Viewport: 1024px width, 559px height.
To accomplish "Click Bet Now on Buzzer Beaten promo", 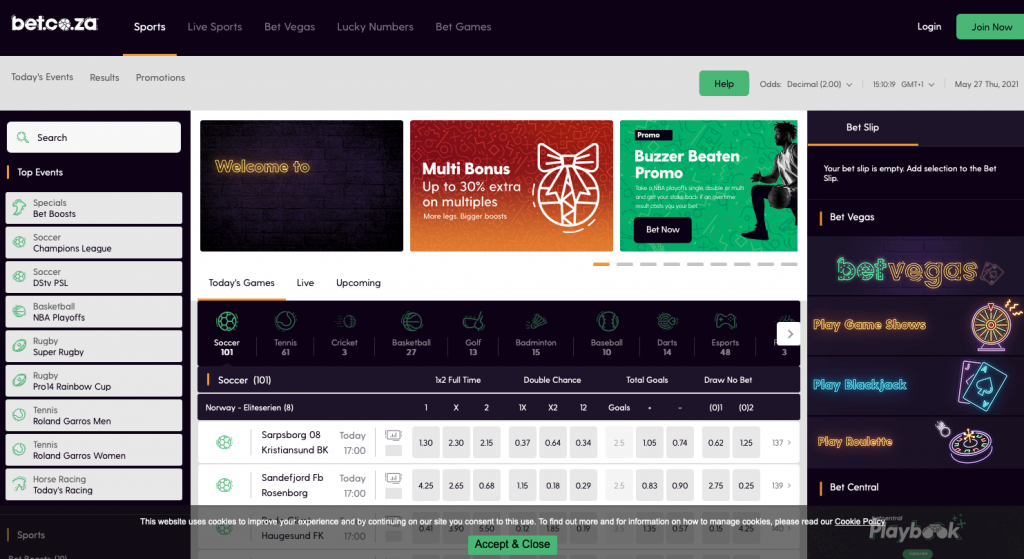I will pyautogui.click(x=662, y=230).
